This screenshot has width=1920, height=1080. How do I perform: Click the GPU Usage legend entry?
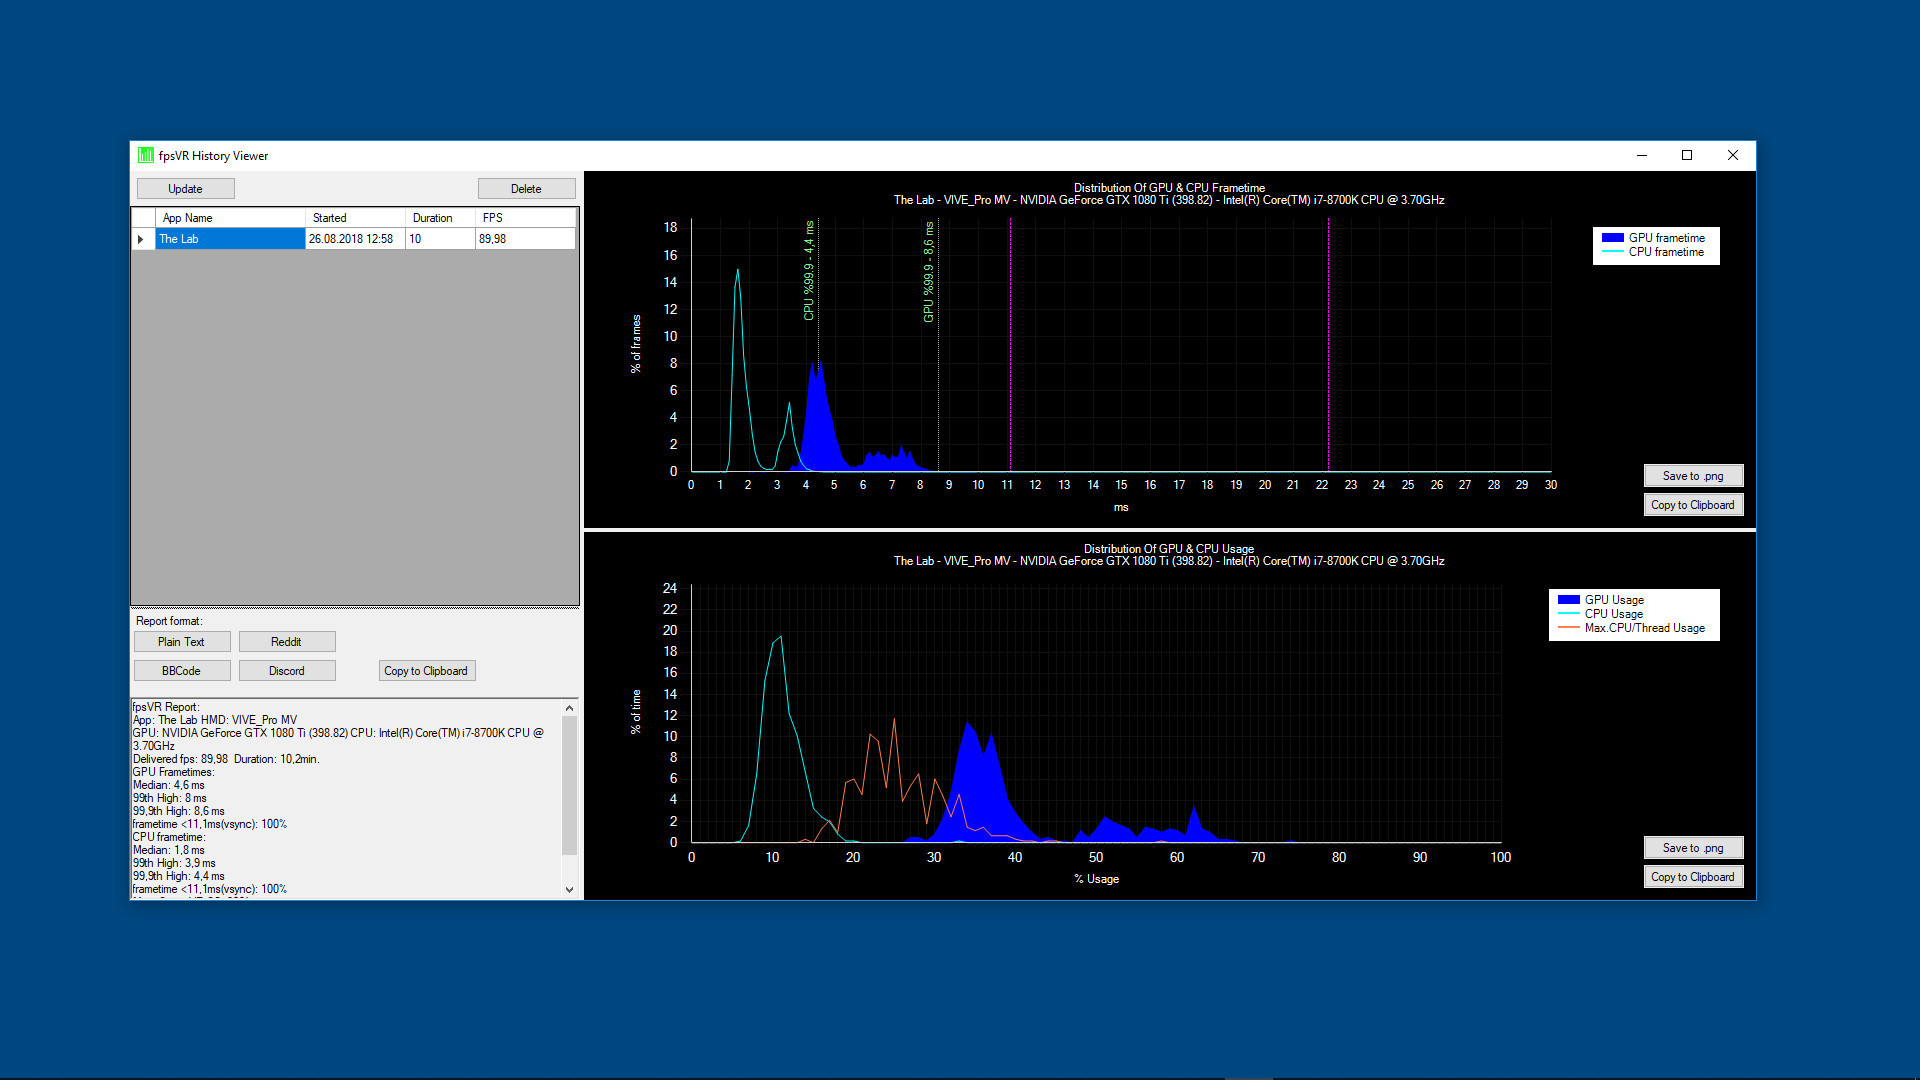tap(1616, 599)
